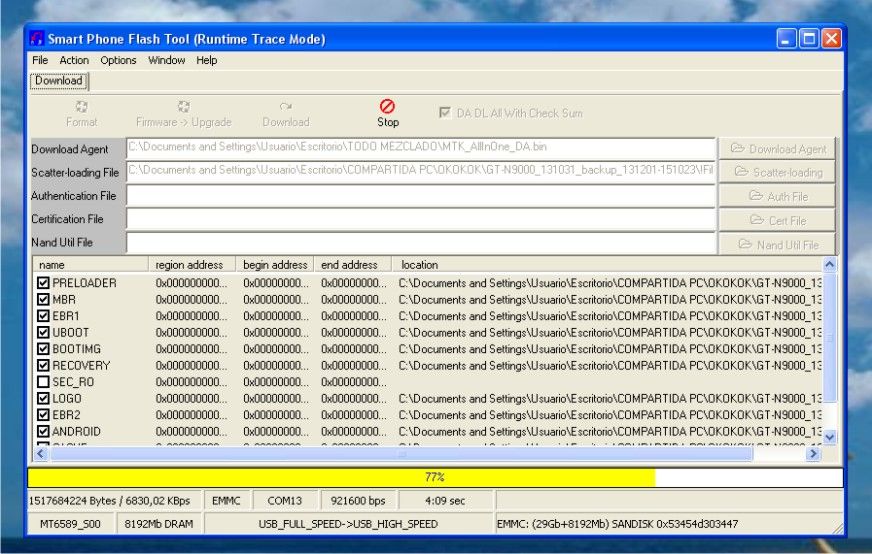Image resolution: width=872 pixels, height=554 pixels.
Task: Open the Download Agent file browser button
Action: point(777,149)
